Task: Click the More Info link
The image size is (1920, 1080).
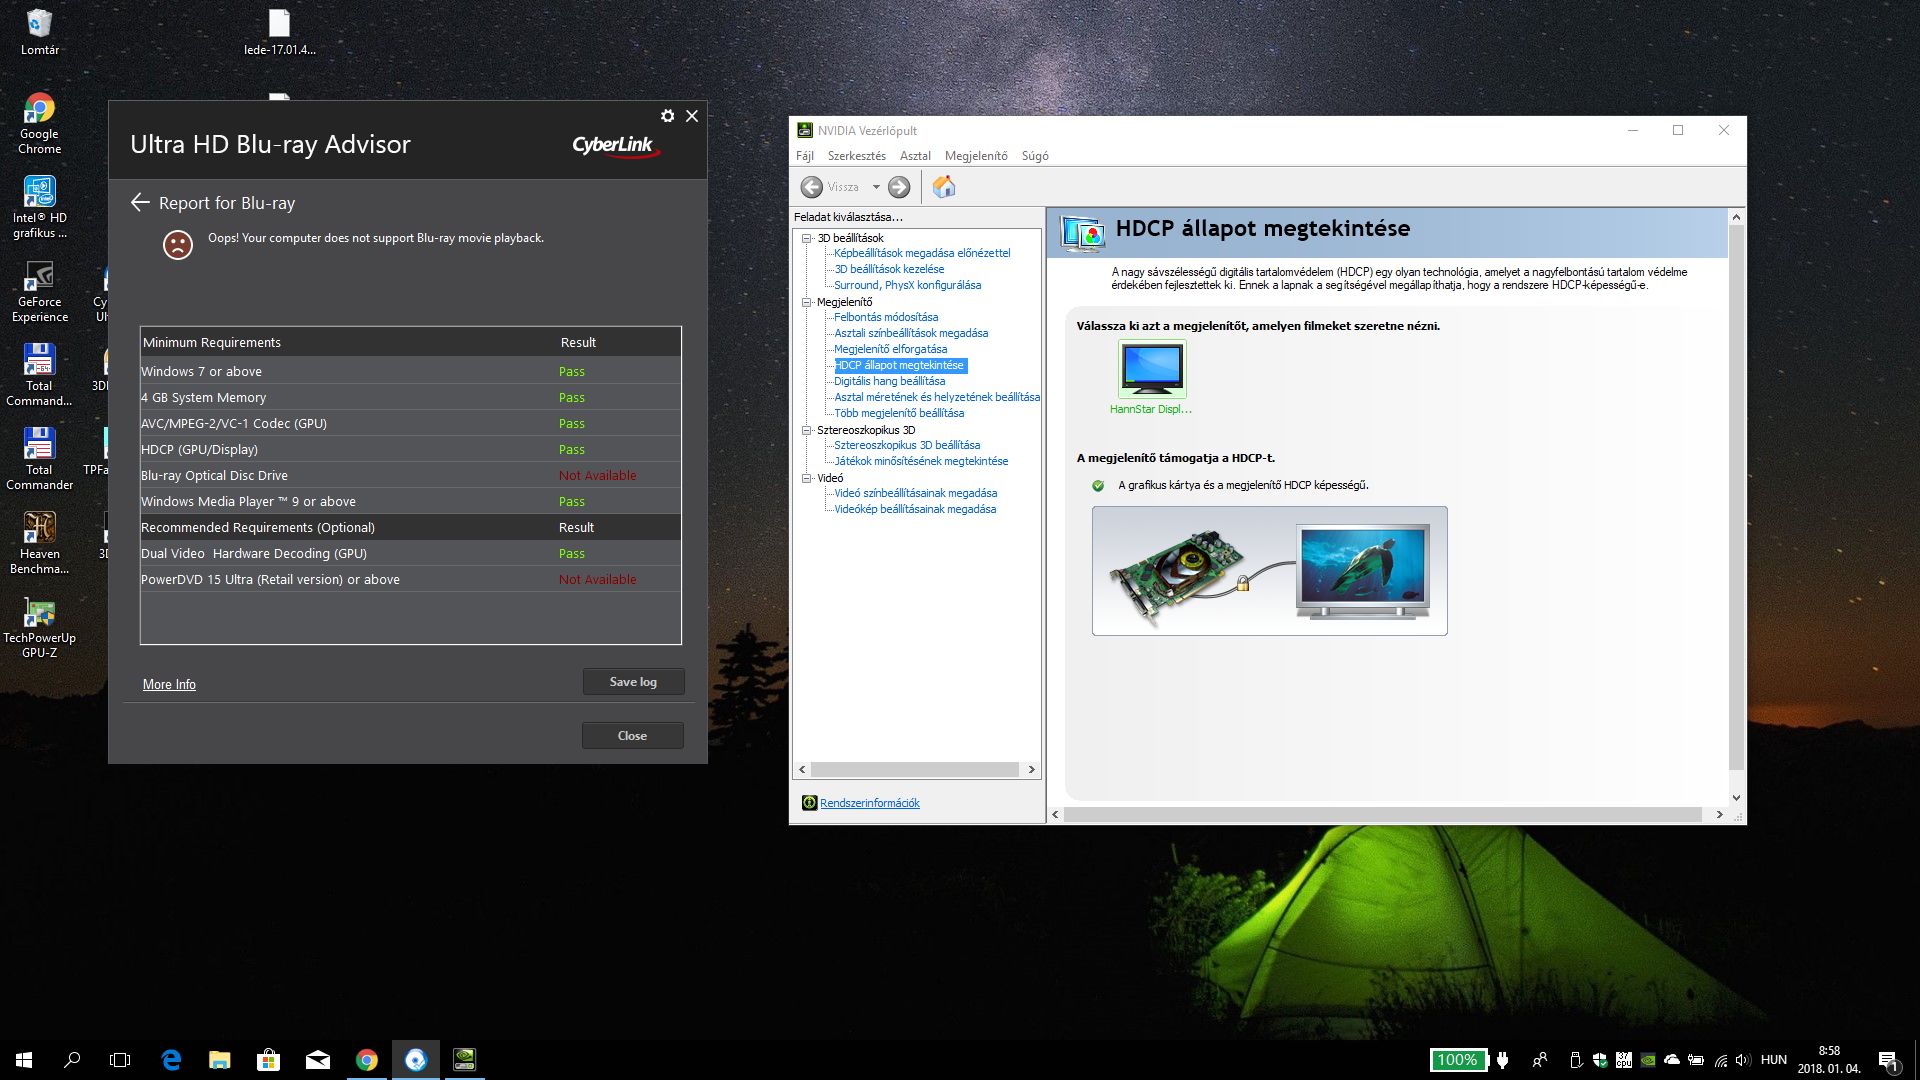Action: point(169,684)
